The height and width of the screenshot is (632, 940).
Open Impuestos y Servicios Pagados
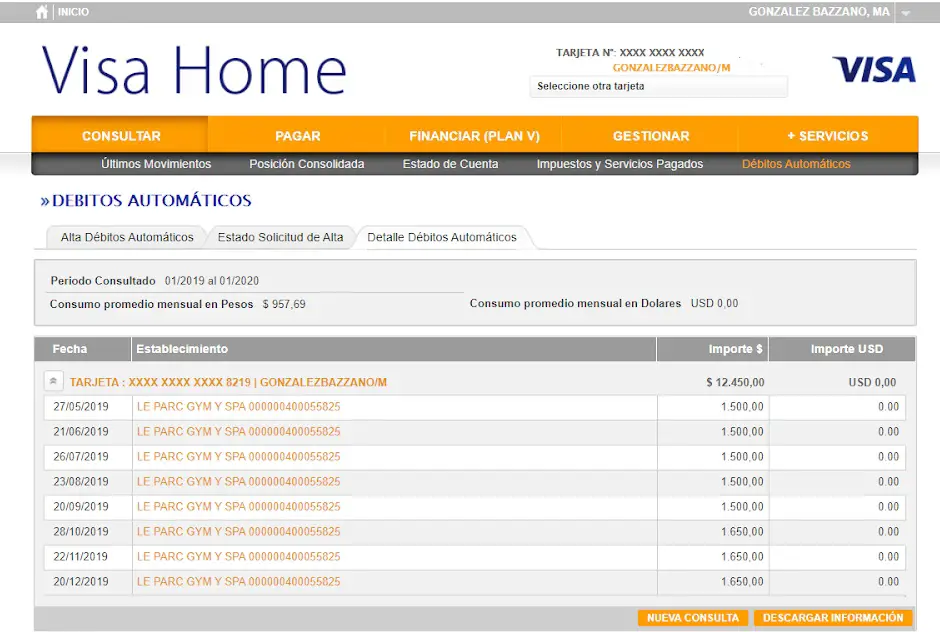[x=620, y=164]
